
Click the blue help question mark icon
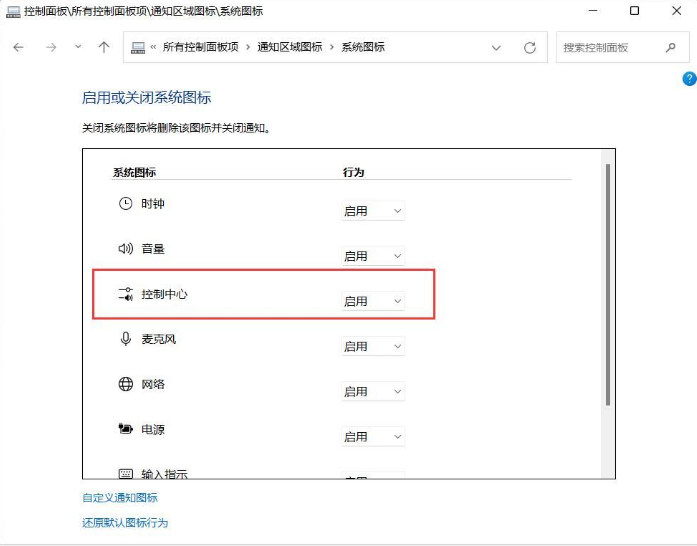point(689,79)
